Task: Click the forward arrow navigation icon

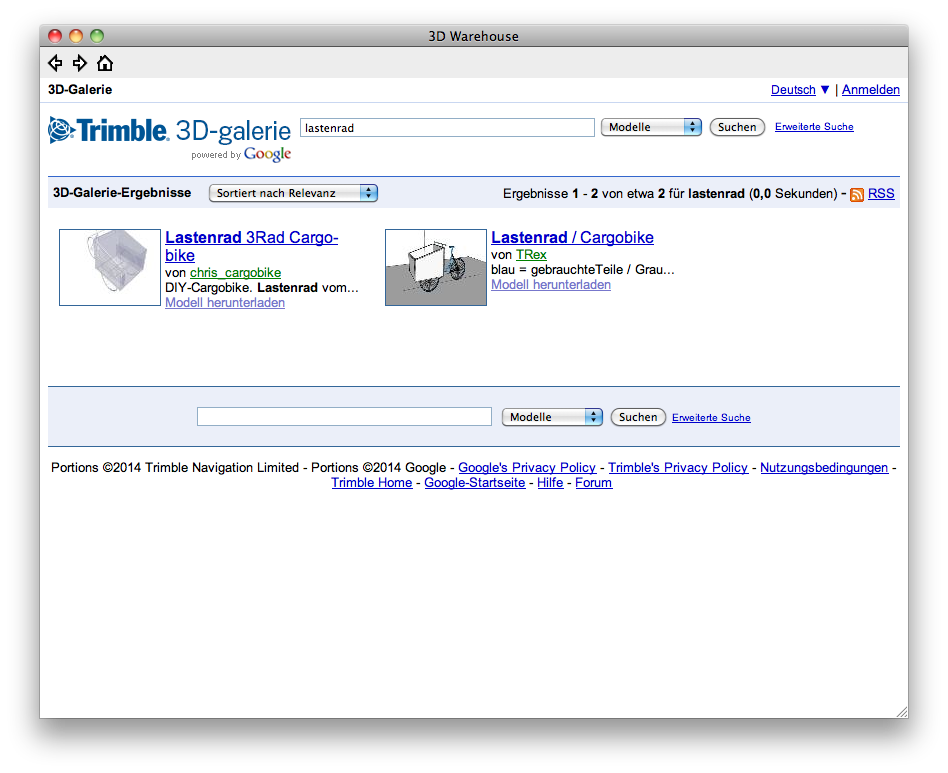Action: pos(80,63)
